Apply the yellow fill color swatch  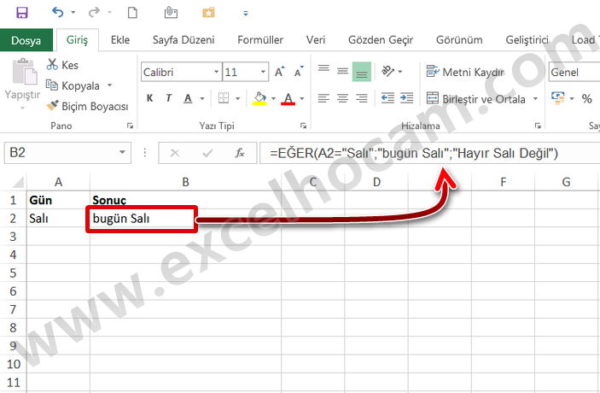(260, 98)
